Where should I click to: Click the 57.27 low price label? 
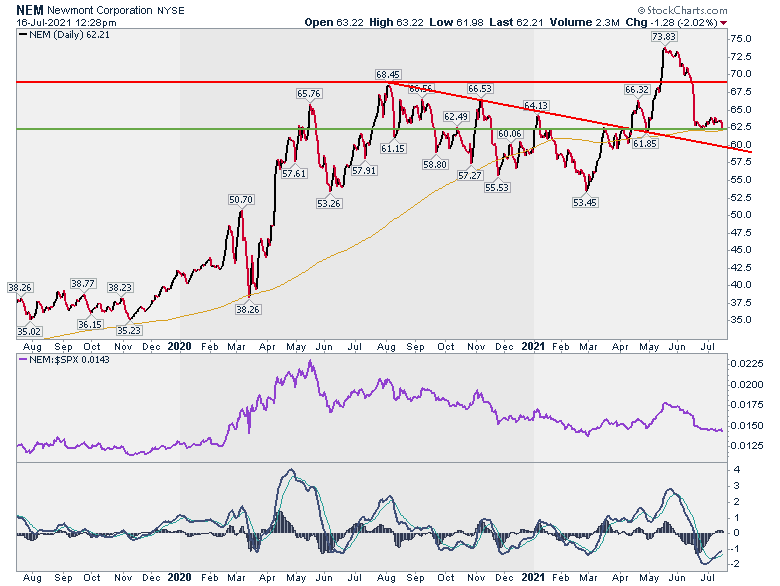[x=470, y=175]
